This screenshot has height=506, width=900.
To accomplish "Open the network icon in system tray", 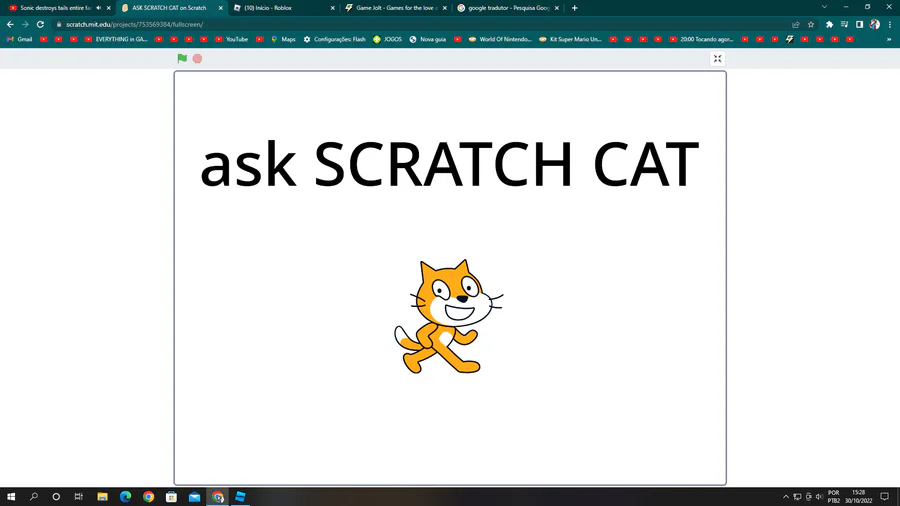I will coord(797,497).
